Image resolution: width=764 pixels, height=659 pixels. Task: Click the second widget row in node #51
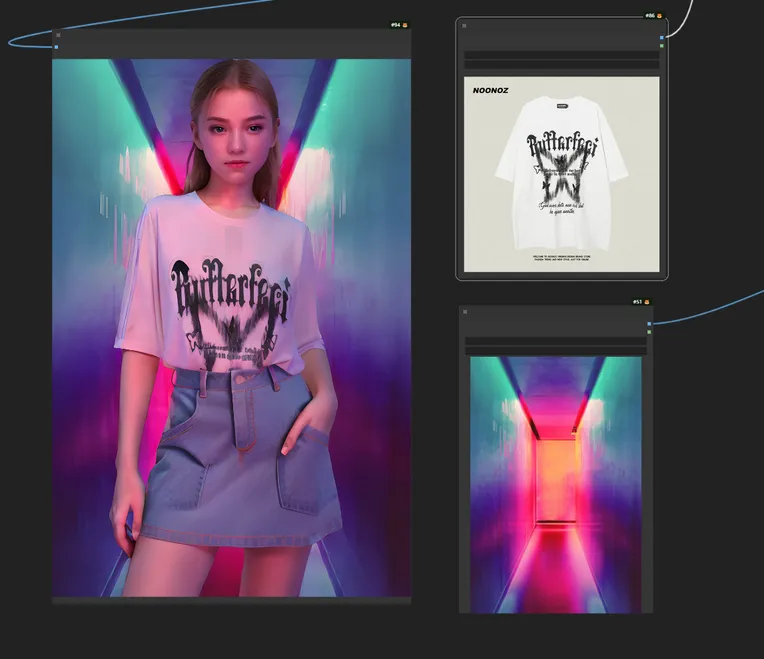click(555, 352)
